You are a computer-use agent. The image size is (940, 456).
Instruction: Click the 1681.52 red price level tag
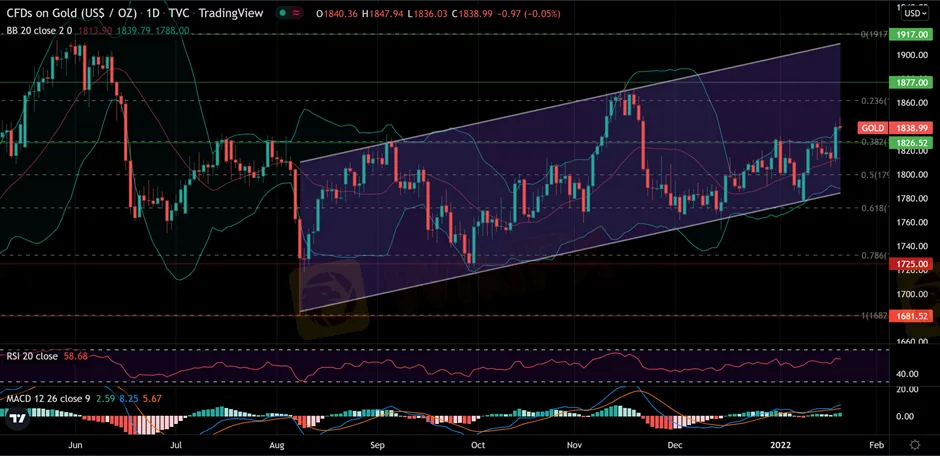(913, 316)
